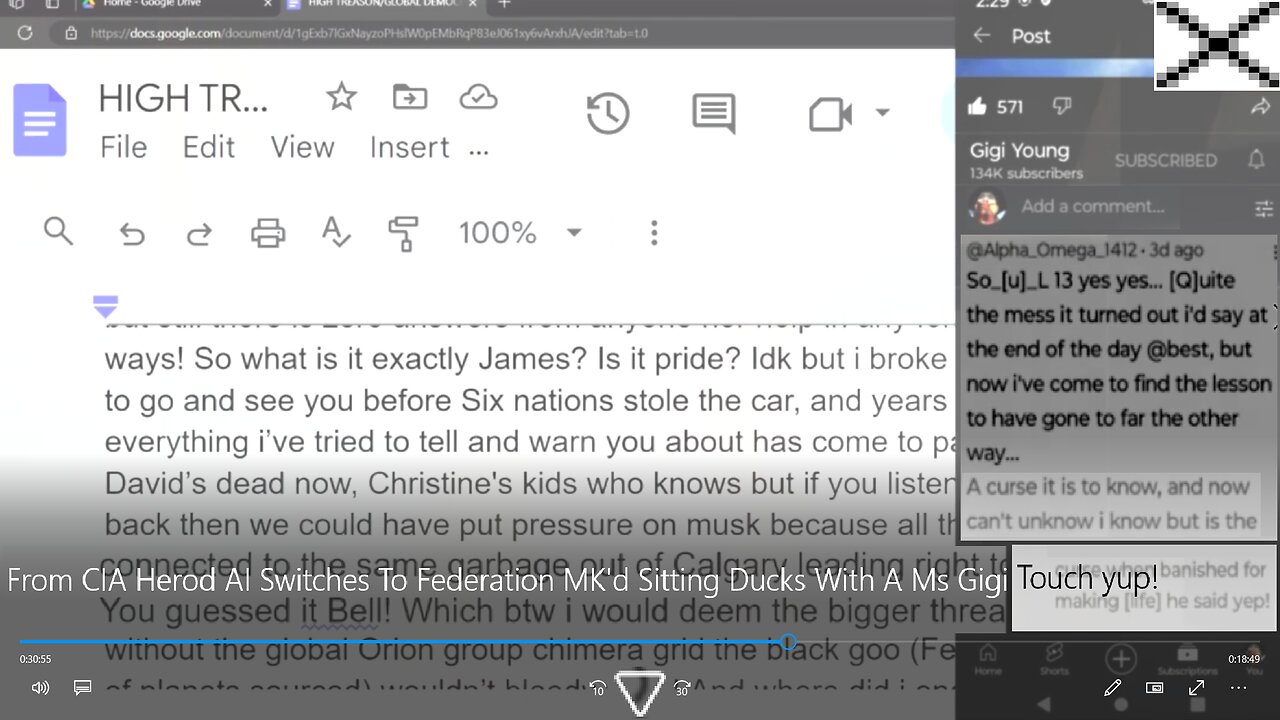Open the View menu
The image size is (1280, 720).
pos(302,147)
